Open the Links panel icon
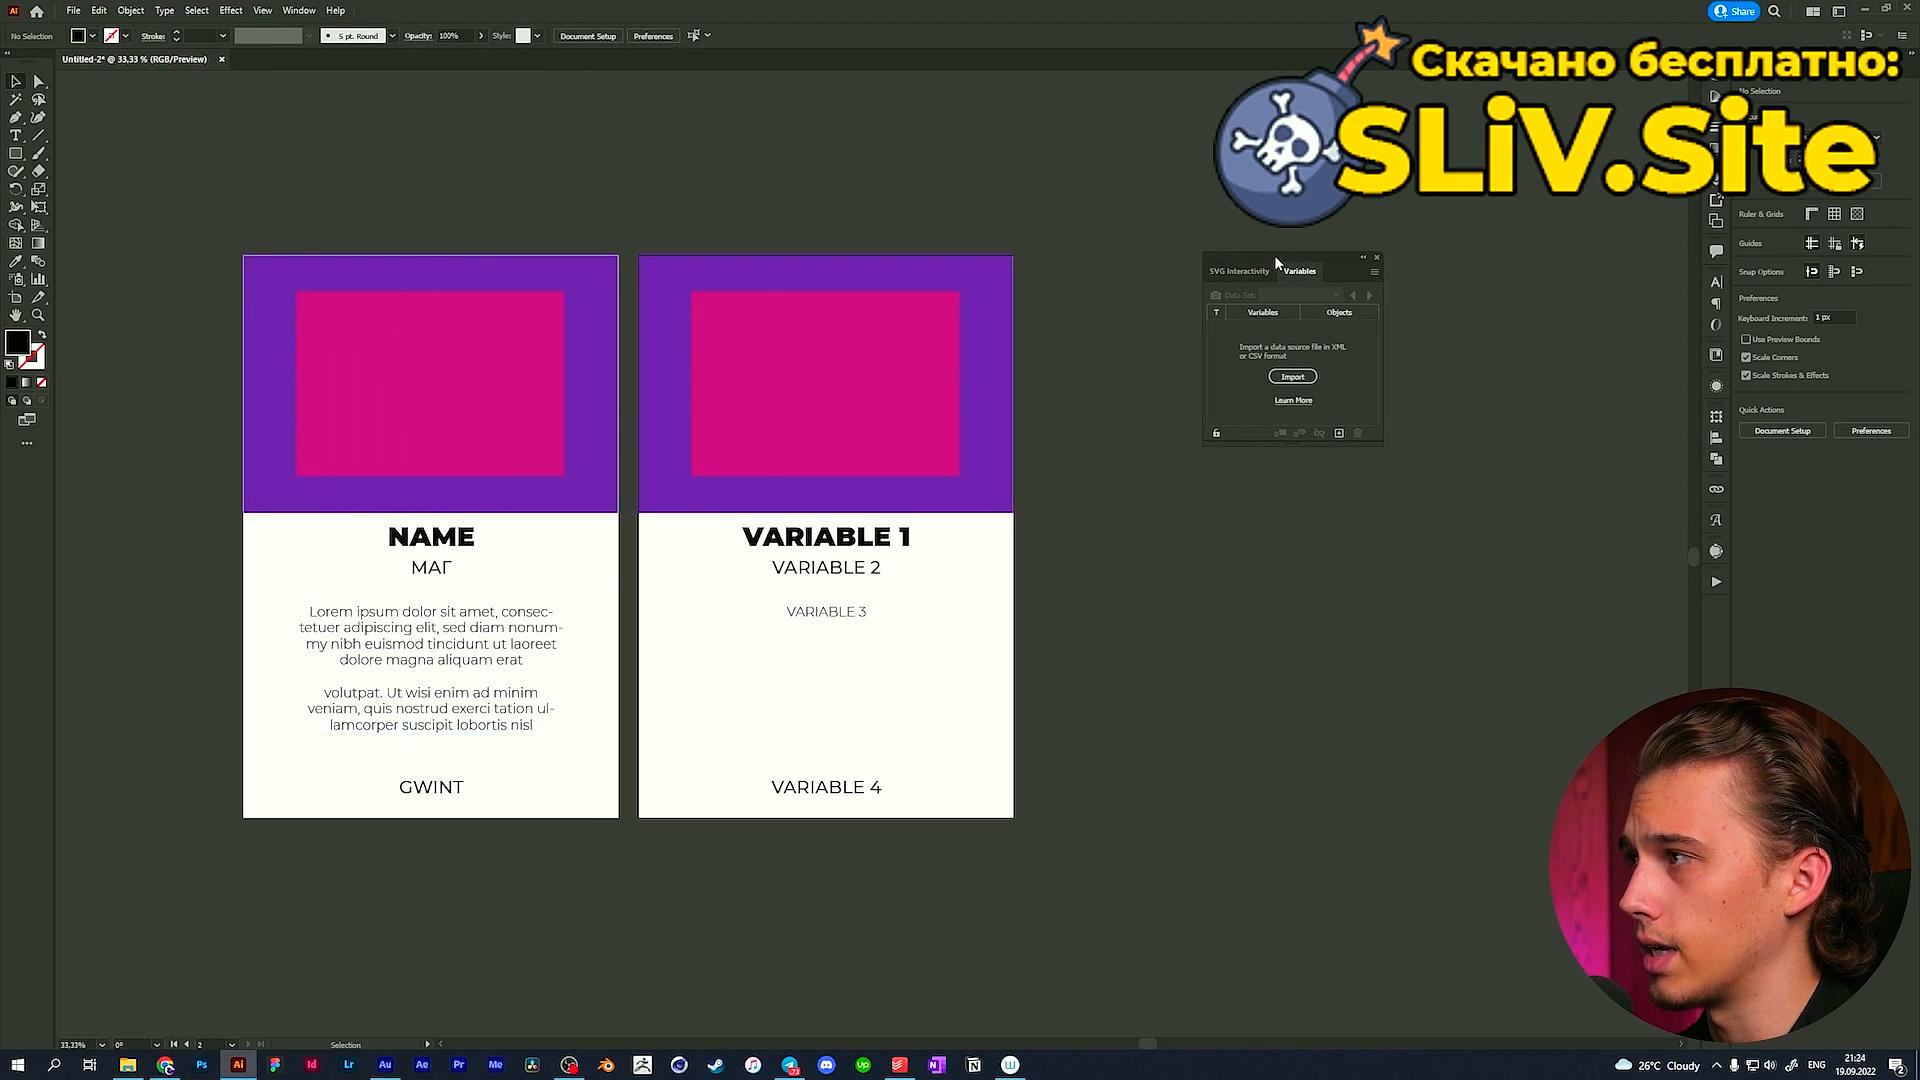 pyautogui.click(x=1716, y=489)
